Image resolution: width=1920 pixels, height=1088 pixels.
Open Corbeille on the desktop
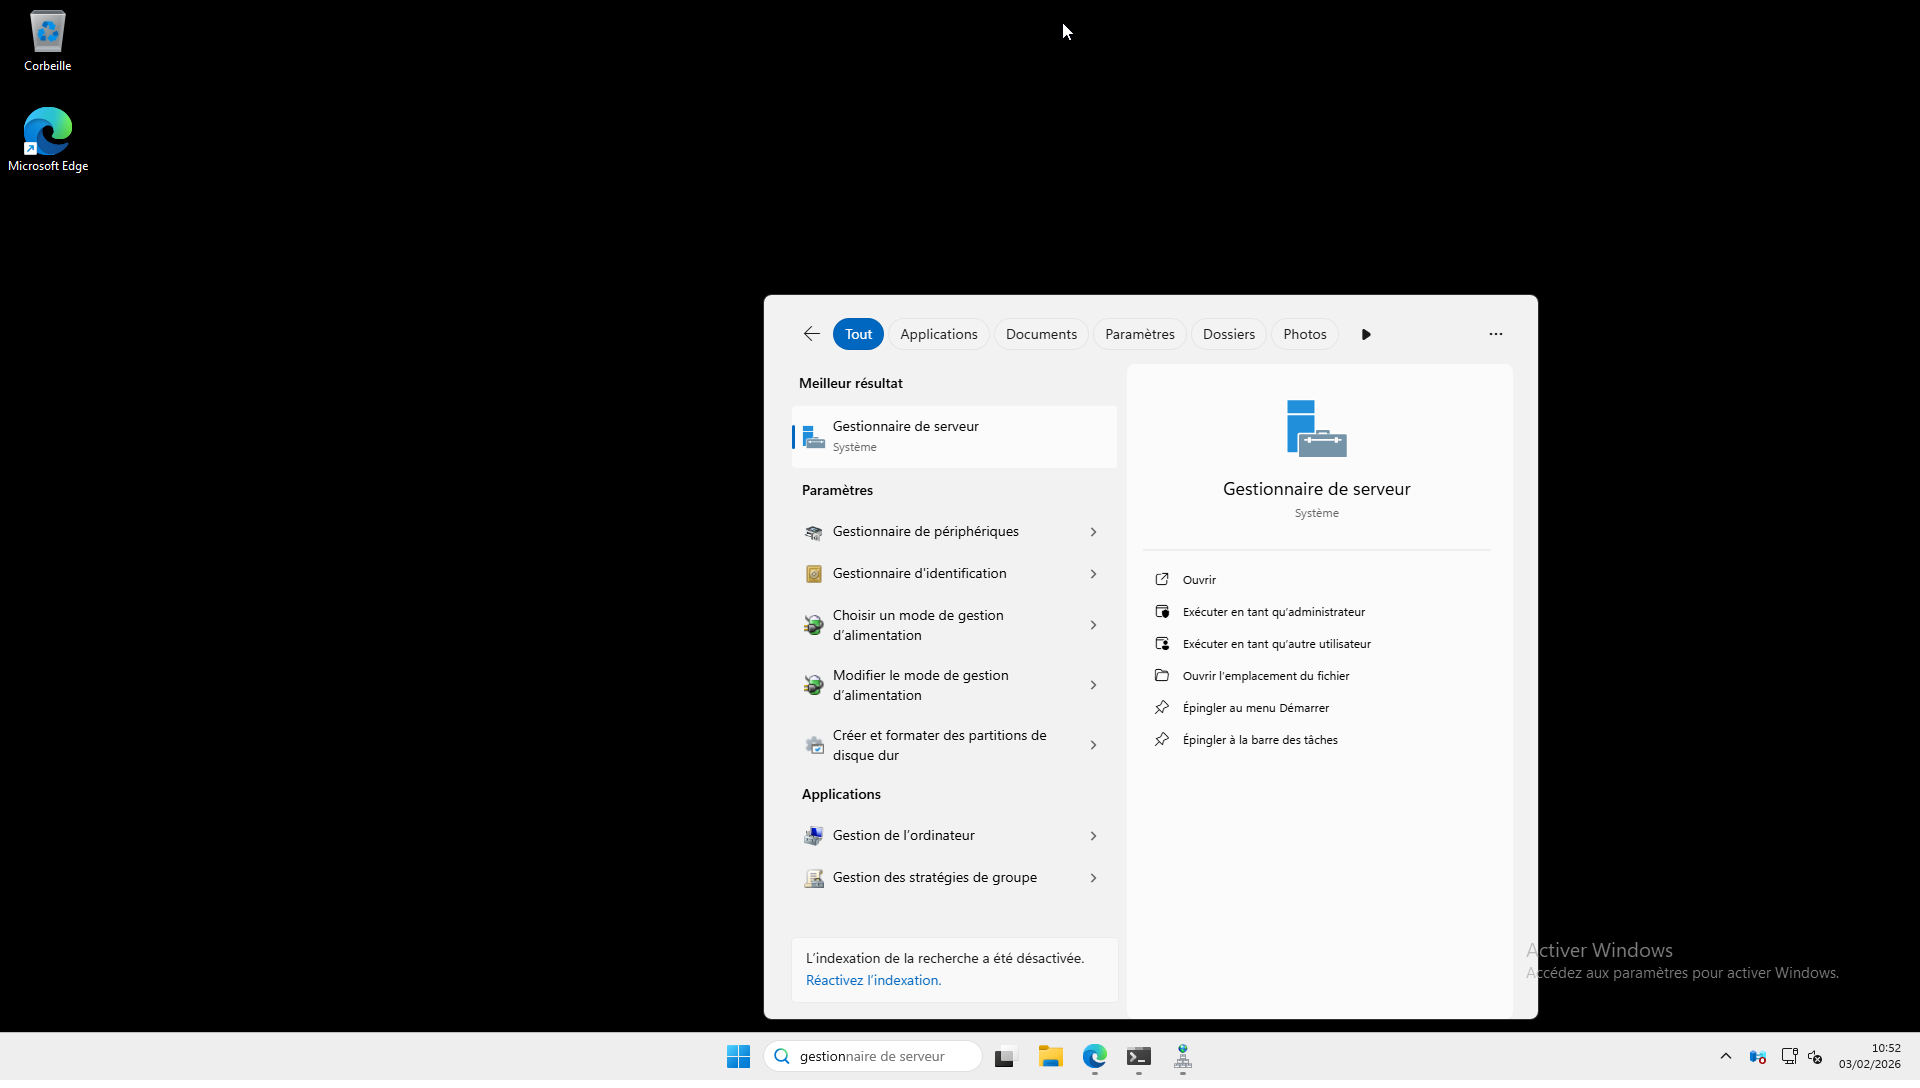48,42
